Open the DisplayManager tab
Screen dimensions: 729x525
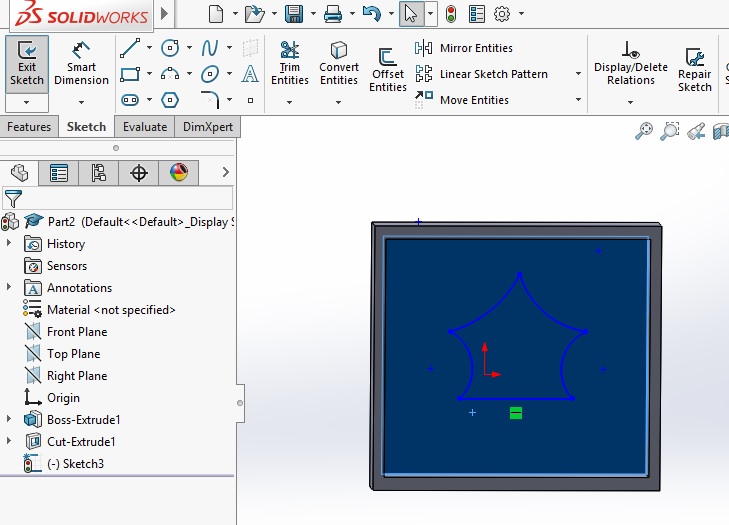pos(179,173)
